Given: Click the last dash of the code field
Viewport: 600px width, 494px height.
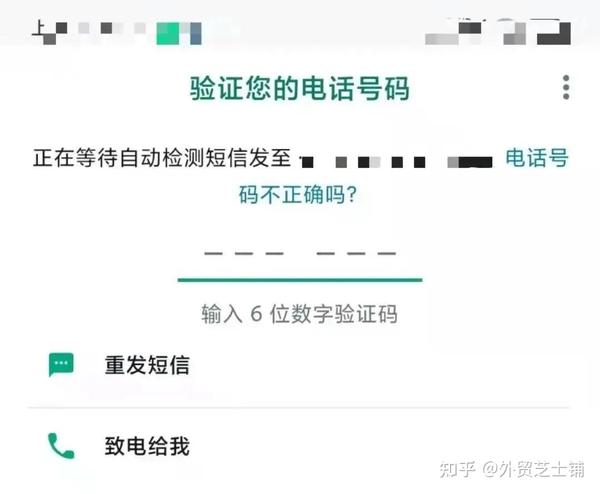Looking at the screenshot, I should pos(386,253).
